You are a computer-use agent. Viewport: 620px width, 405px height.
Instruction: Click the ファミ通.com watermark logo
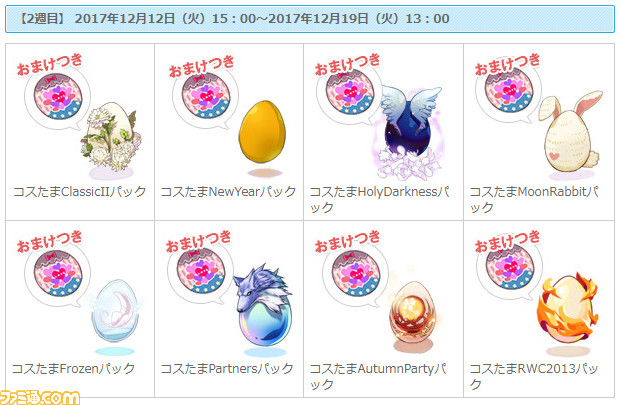pos(40,397)
